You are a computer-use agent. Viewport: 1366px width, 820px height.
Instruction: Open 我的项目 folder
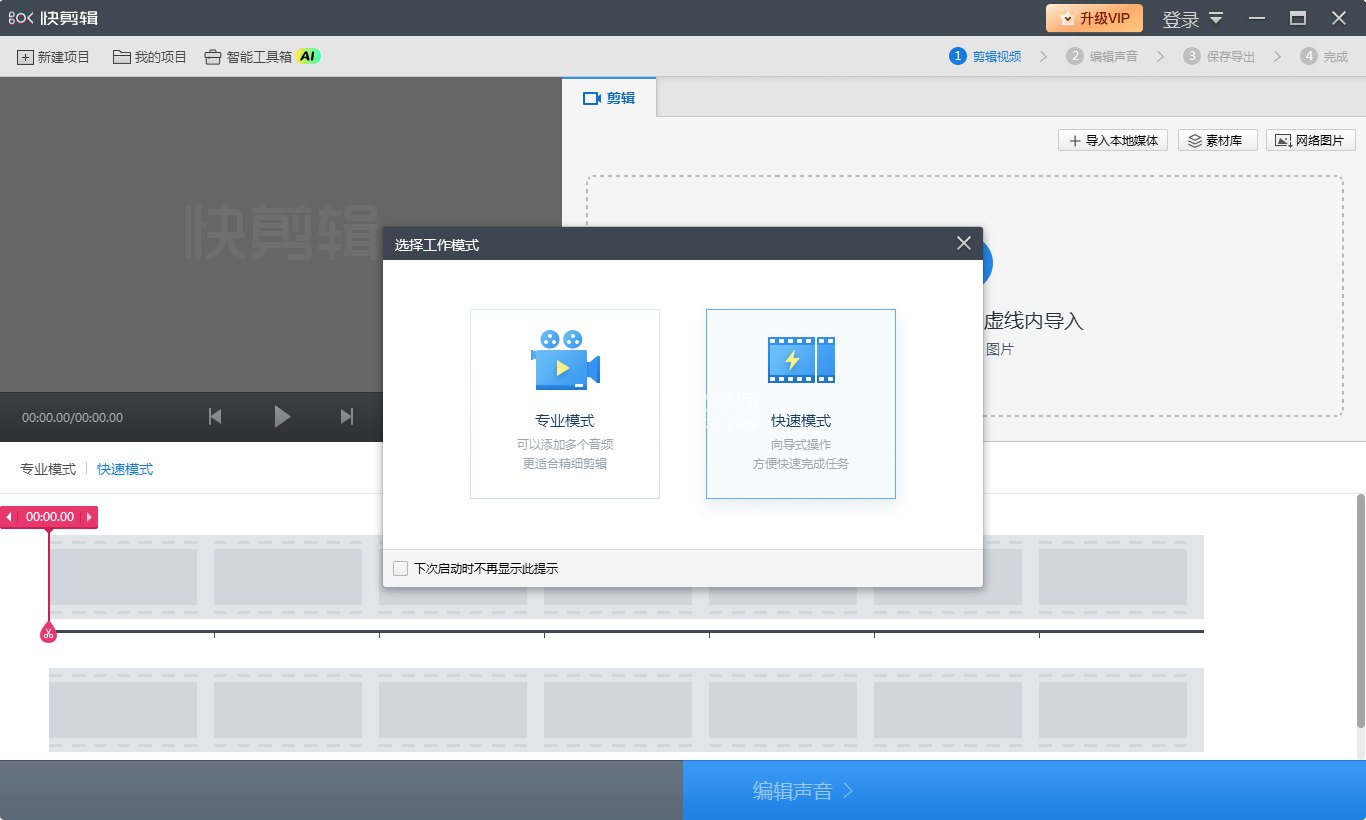[150, 57]
